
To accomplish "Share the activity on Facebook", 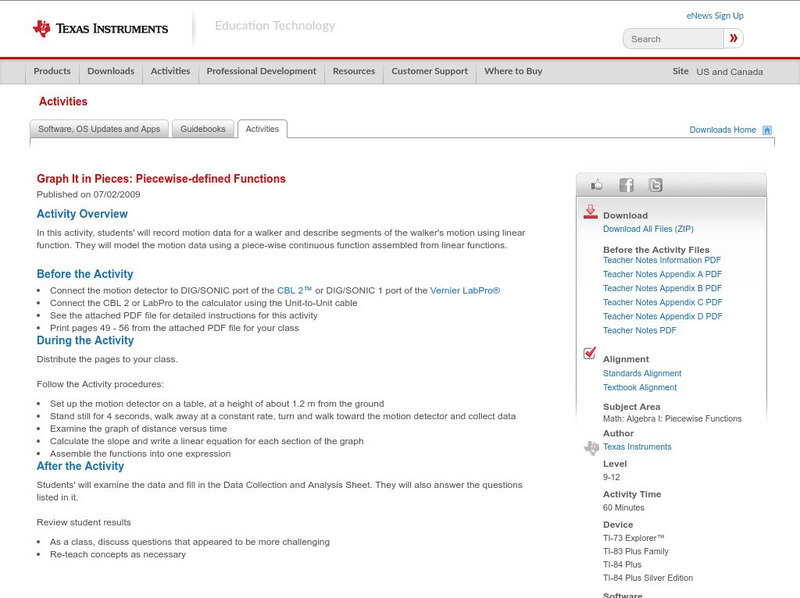I will tap(626, 185).
